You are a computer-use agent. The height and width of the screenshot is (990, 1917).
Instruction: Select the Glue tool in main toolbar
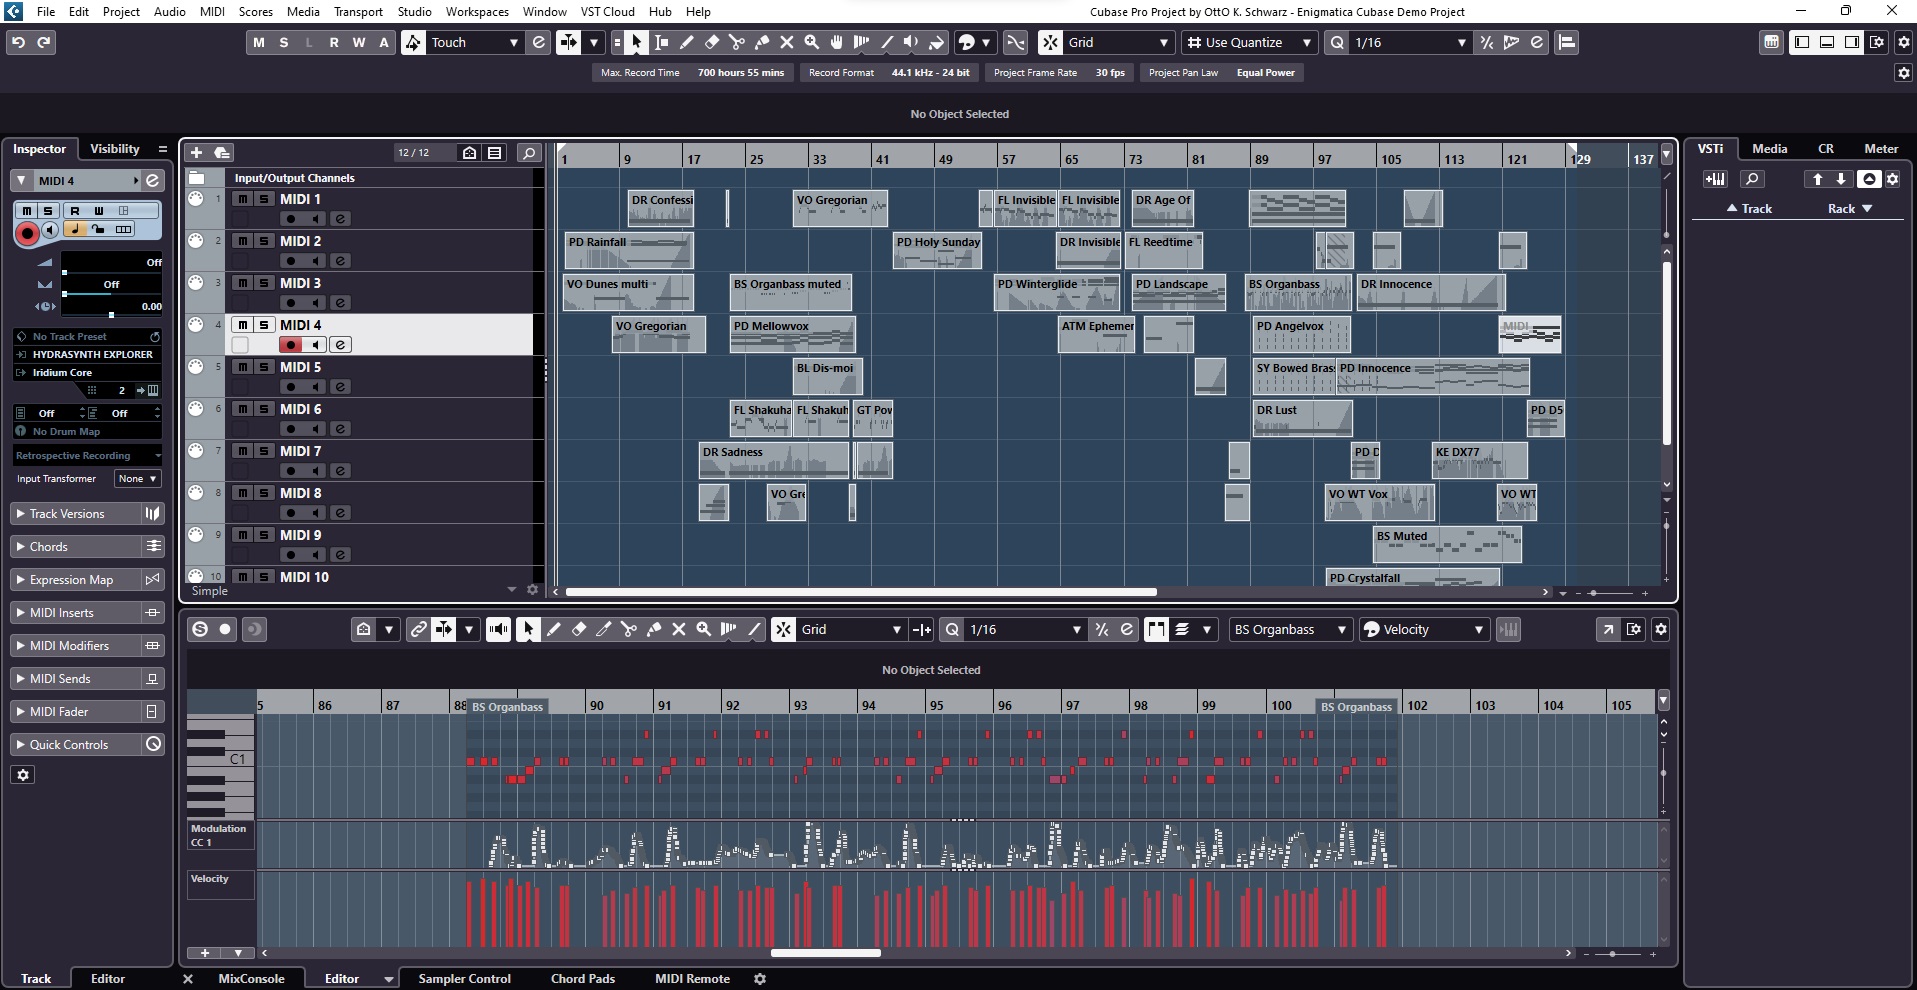[x=762, y=42]
